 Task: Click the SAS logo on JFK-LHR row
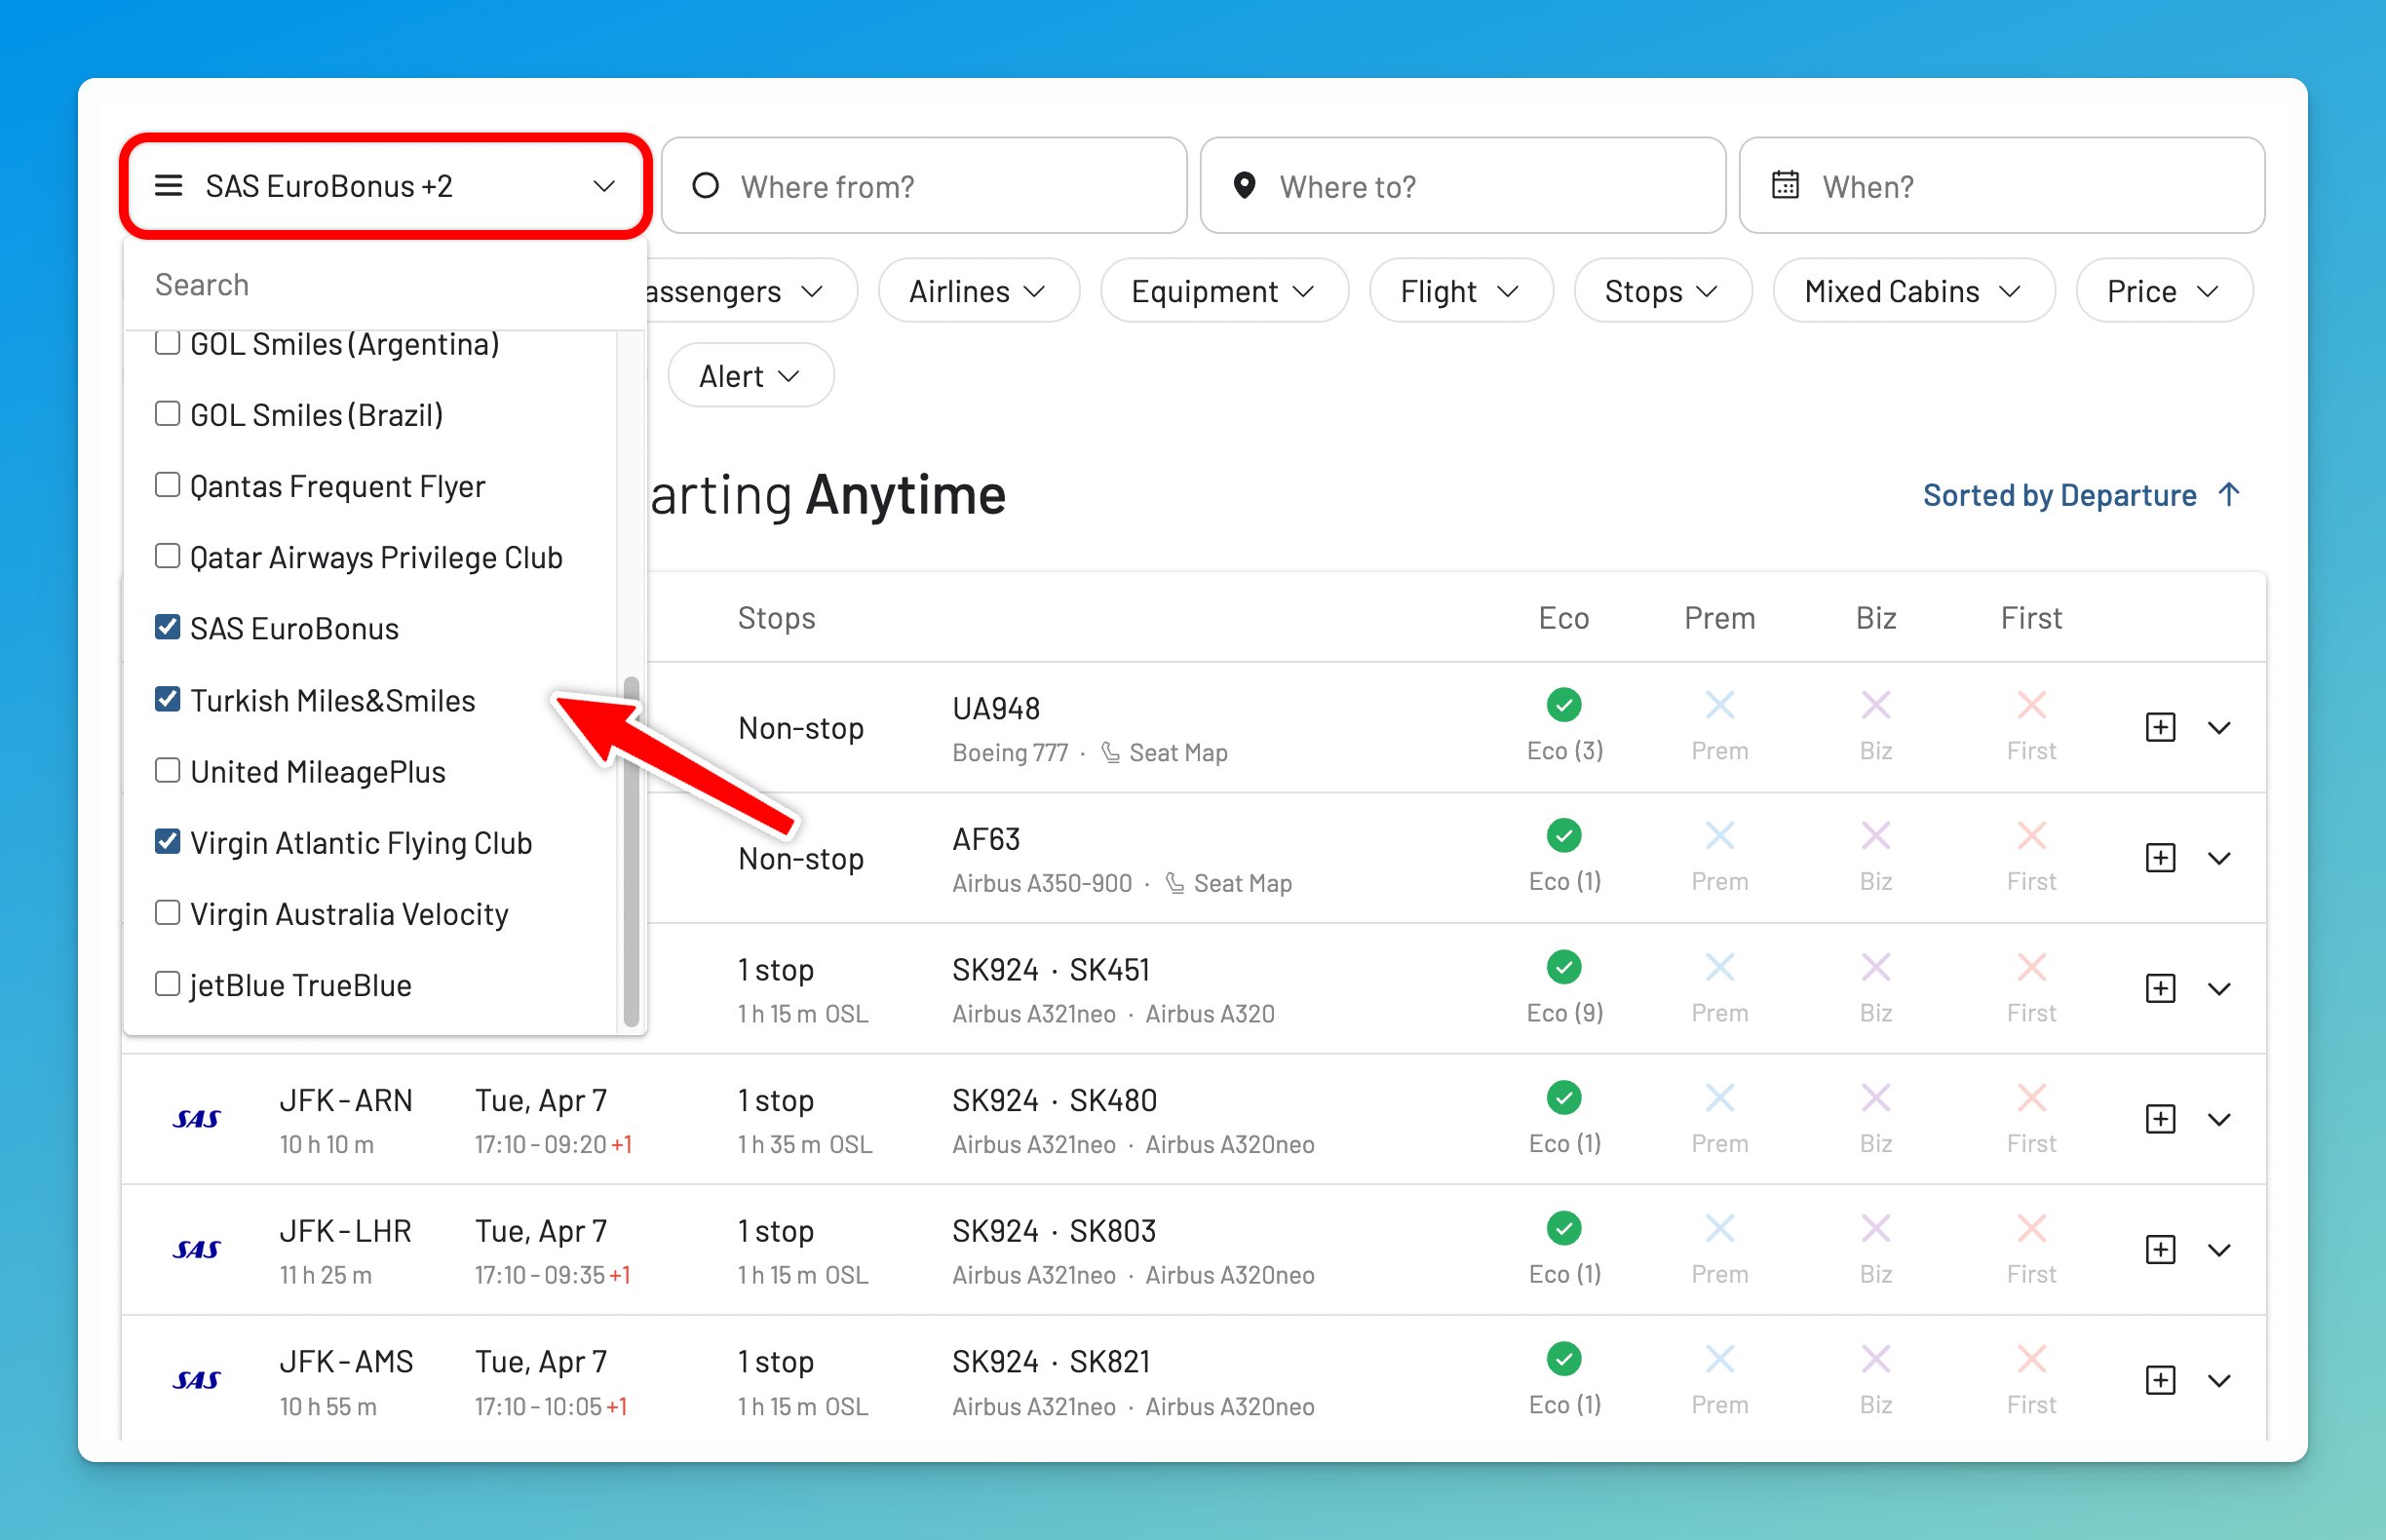point(196,1250)
